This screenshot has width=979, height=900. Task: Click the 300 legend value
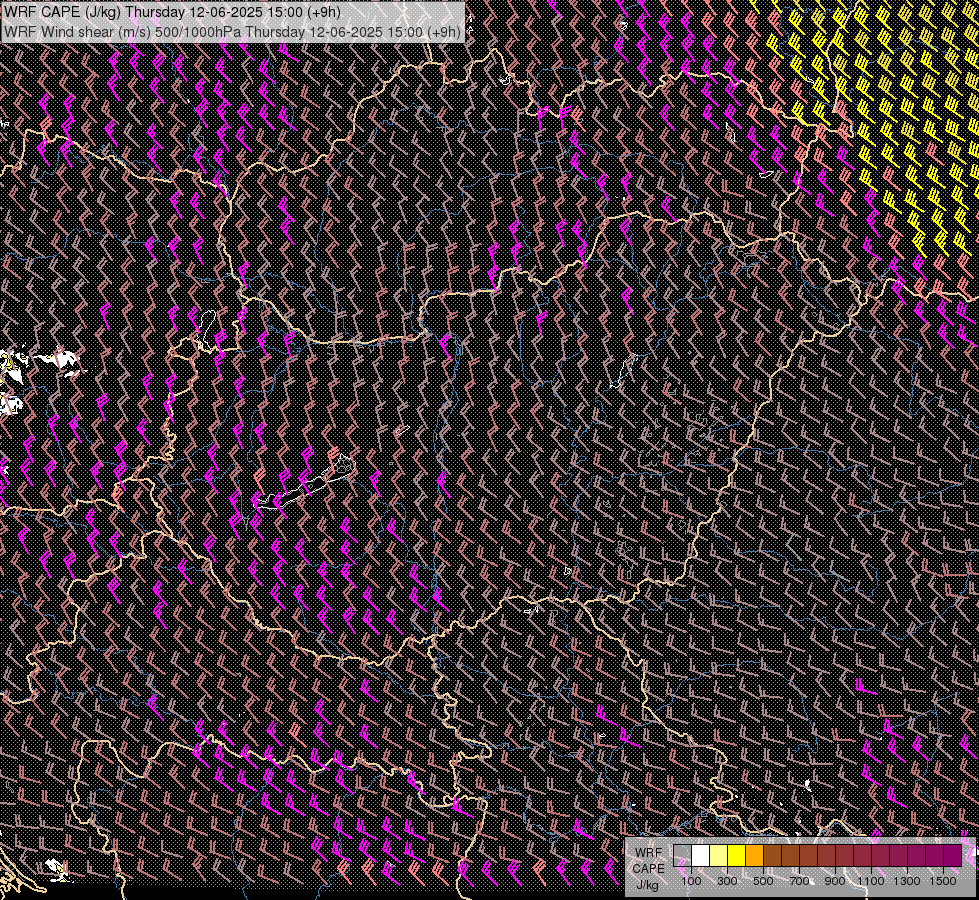point(727,881)
